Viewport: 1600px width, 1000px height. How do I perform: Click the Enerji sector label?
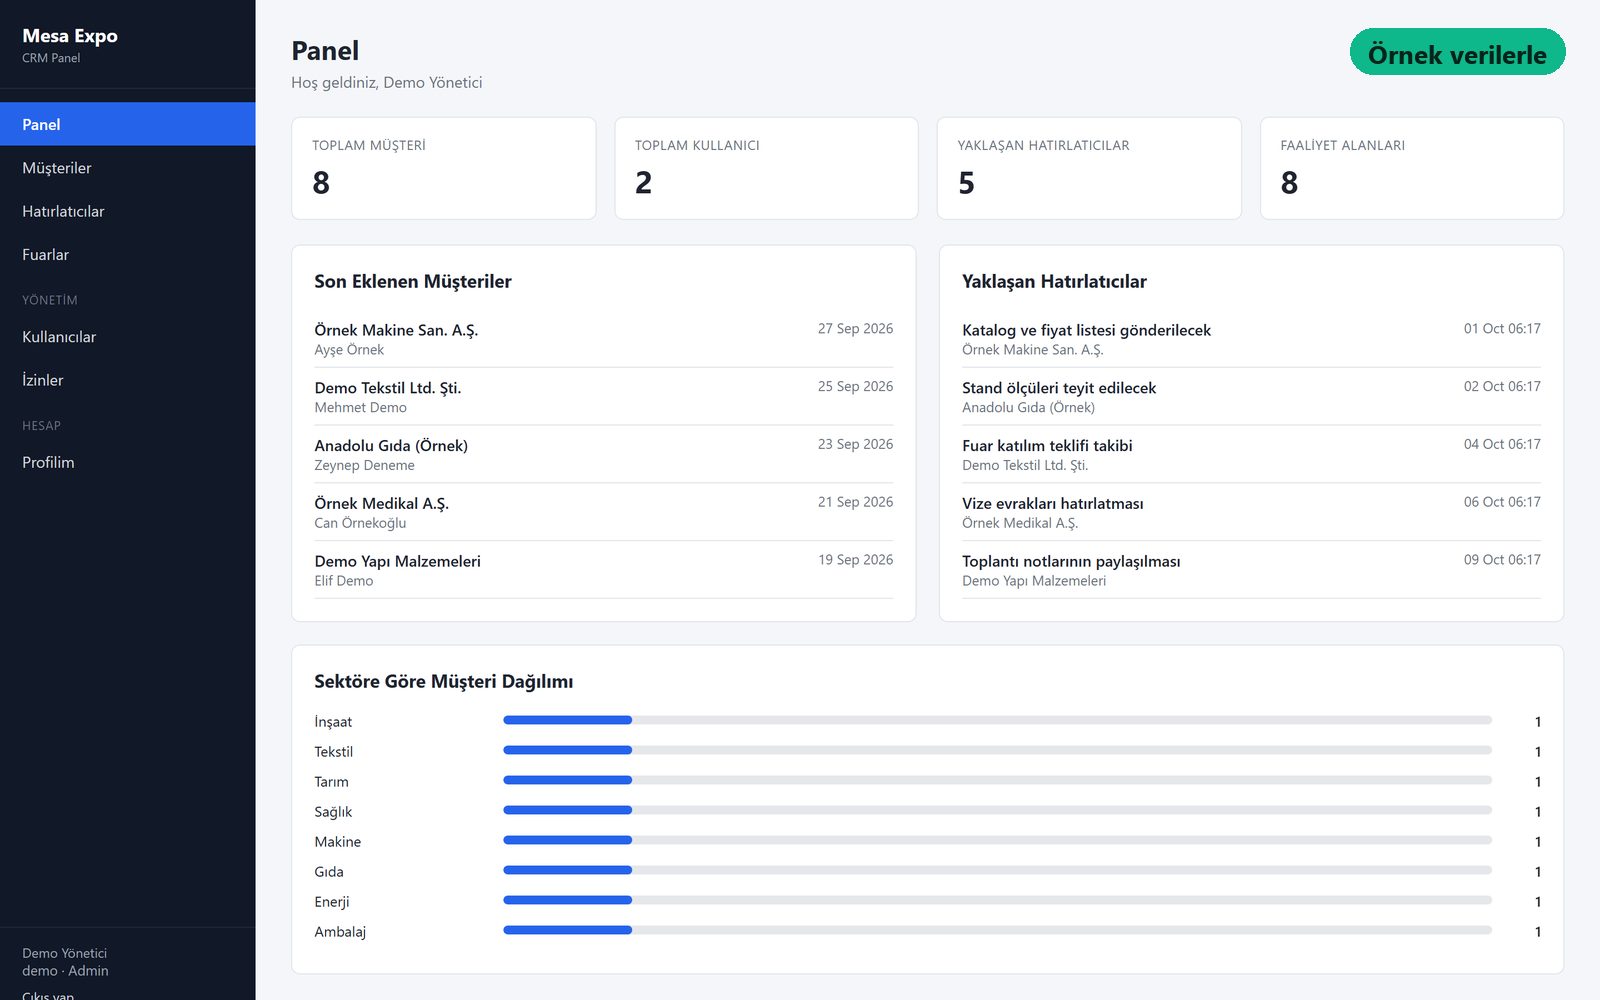331,902
